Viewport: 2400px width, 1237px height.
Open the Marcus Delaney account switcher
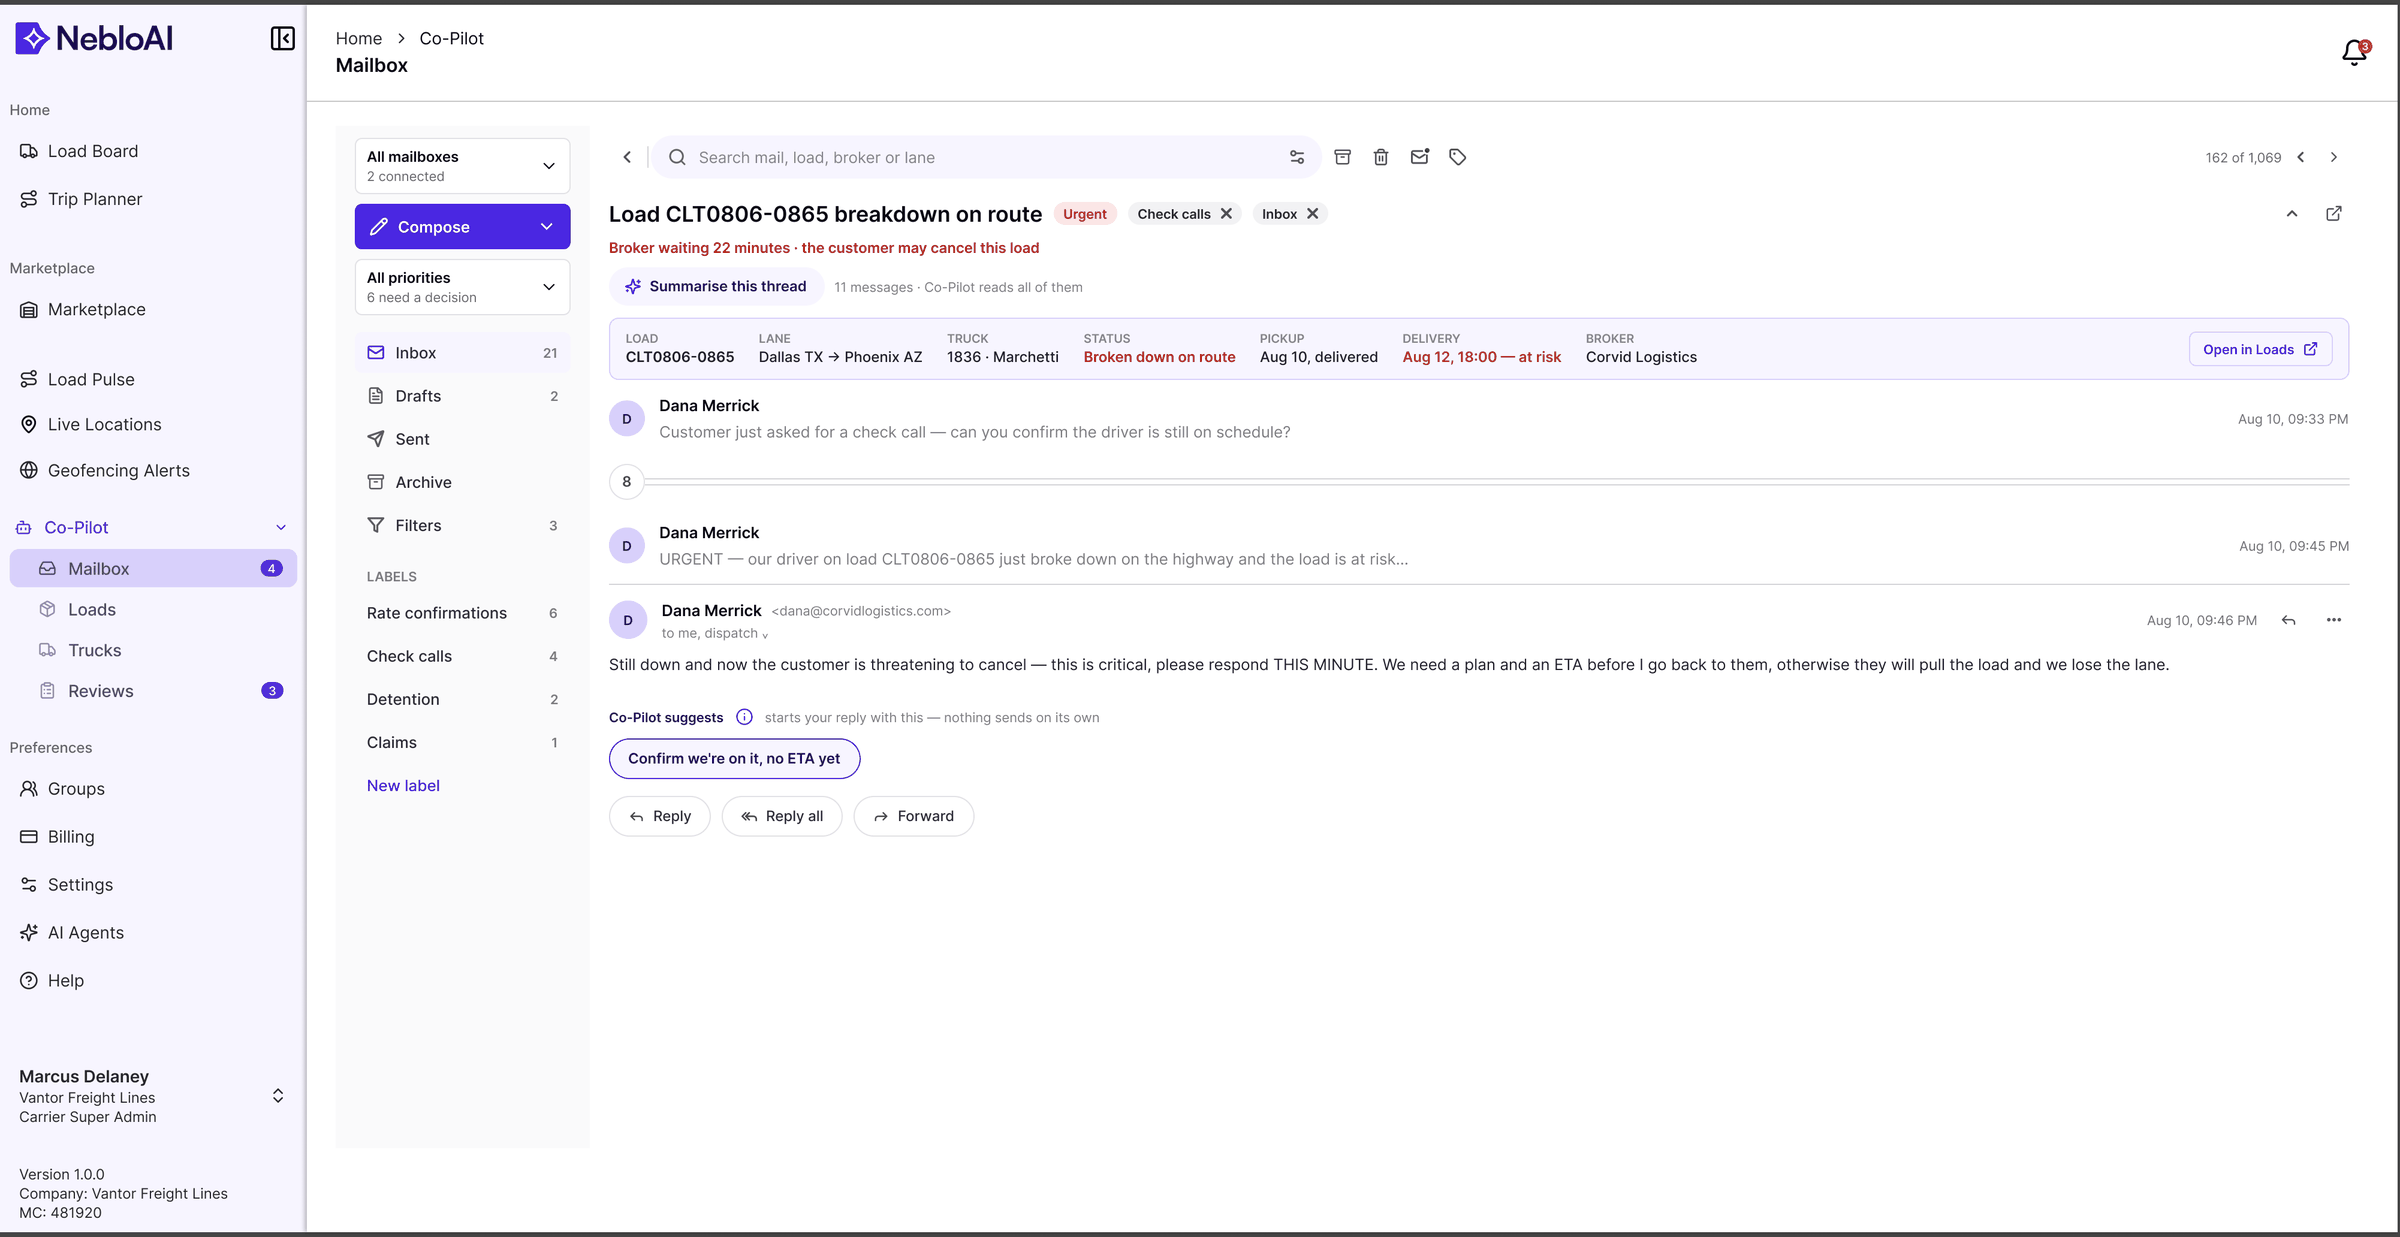point(278,1096)
